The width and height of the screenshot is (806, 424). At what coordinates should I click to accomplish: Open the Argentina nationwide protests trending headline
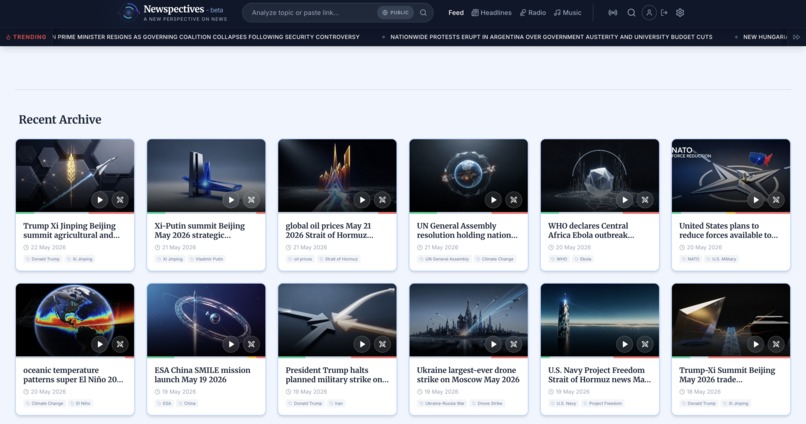[551, 37]
